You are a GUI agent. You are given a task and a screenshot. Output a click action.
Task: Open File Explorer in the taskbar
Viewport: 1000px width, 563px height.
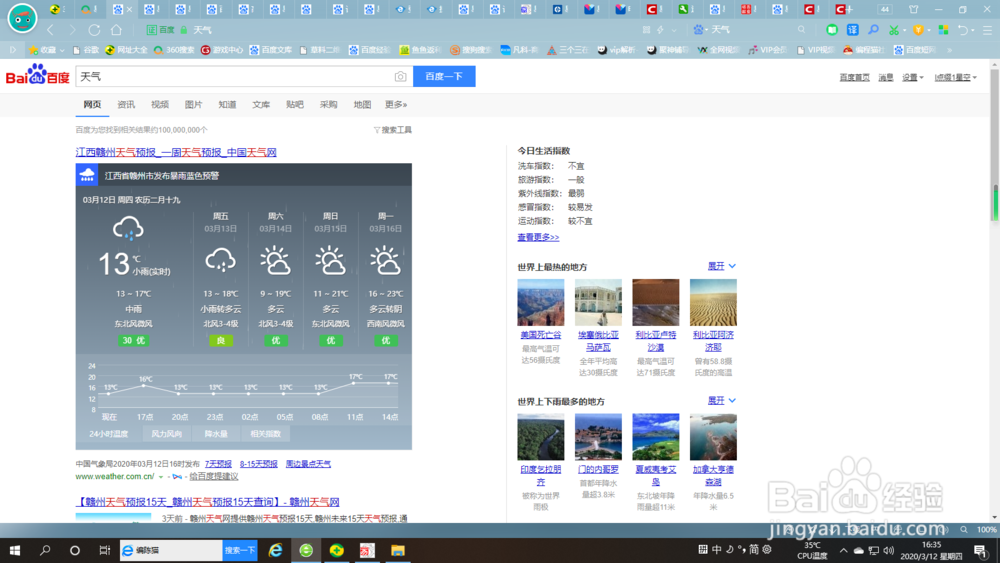tap(398, 550)
